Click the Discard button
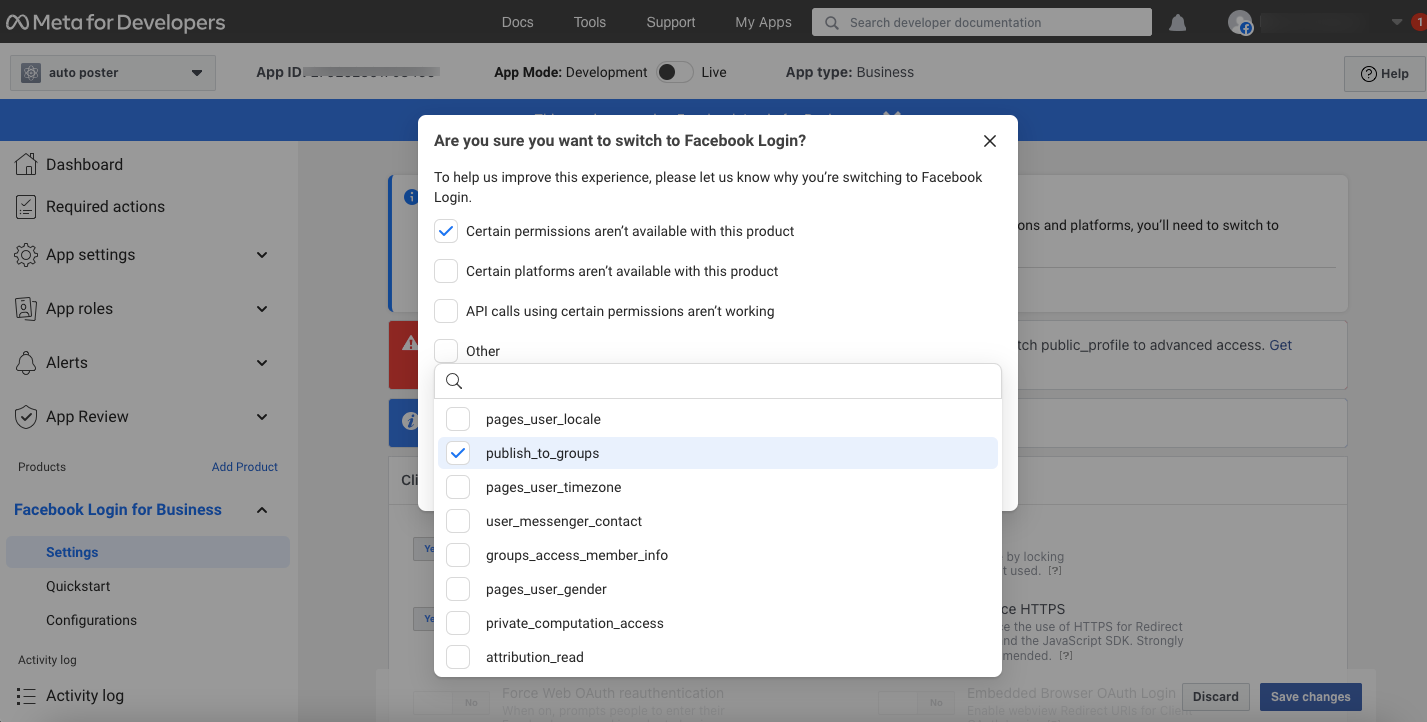The width and height of the screenshot is (1427, 722). (1216, 697)
